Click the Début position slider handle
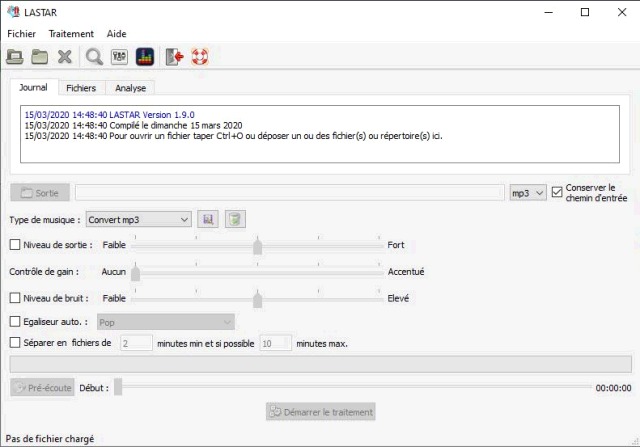The height and width of the screenshot is (447, 640). 118,387
